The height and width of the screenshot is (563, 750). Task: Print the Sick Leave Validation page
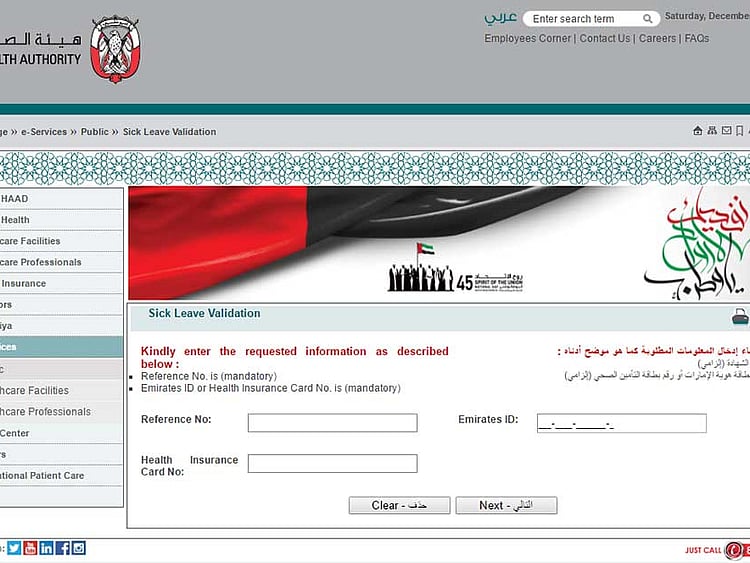point(740,317)
